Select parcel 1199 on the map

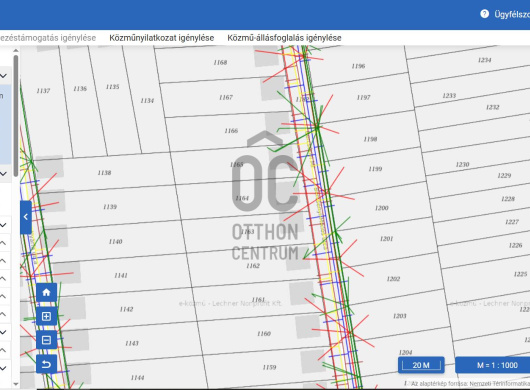(x=375, y=169)
